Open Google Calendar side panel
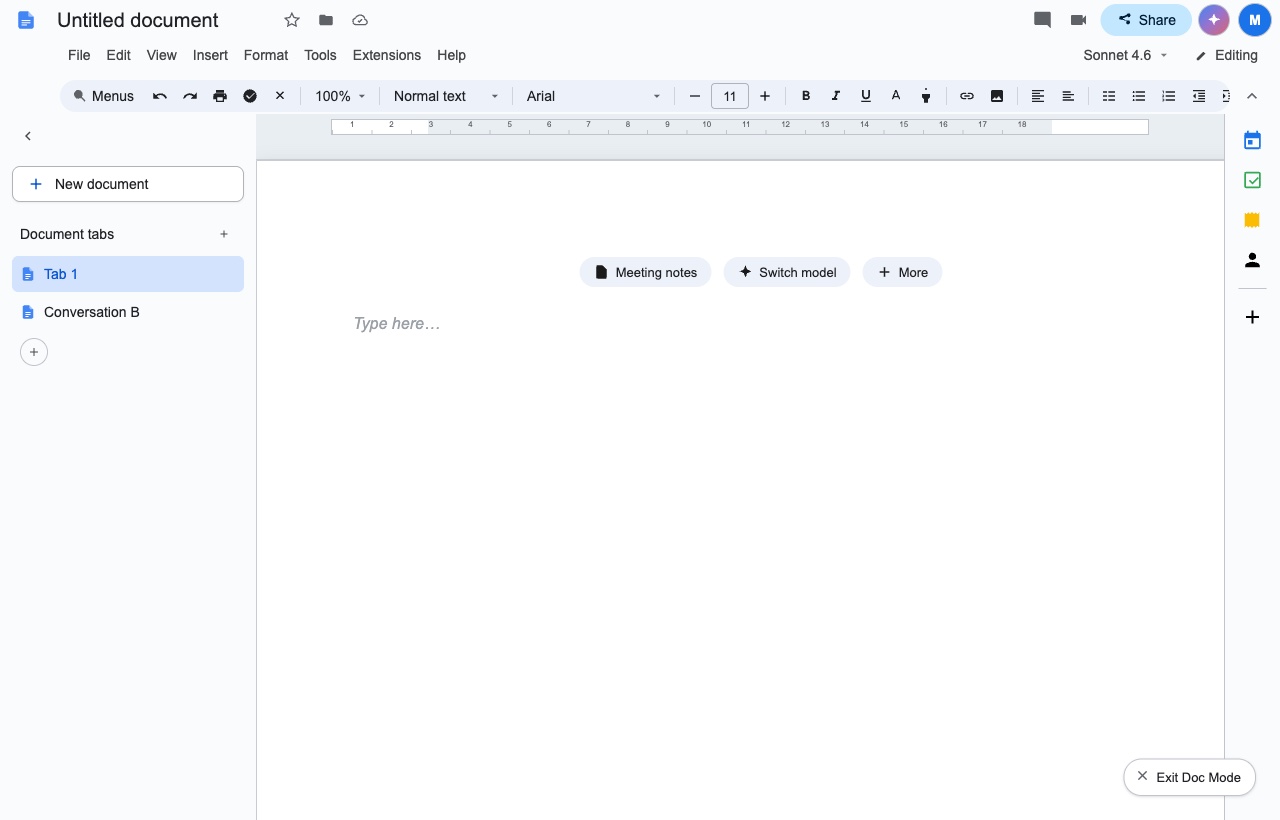Screen dimensions: 1280x820 (1252, 140)
